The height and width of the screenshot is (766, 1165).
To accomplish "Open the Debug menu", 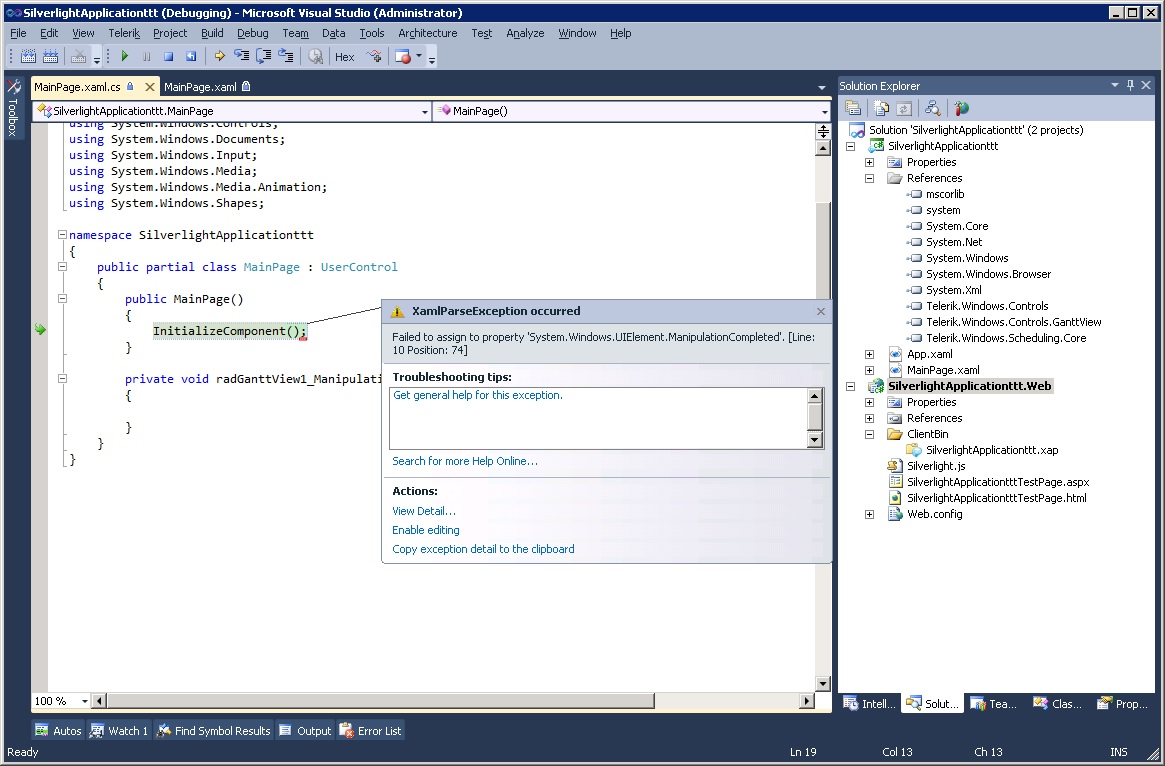I will [x=252, y=33].
